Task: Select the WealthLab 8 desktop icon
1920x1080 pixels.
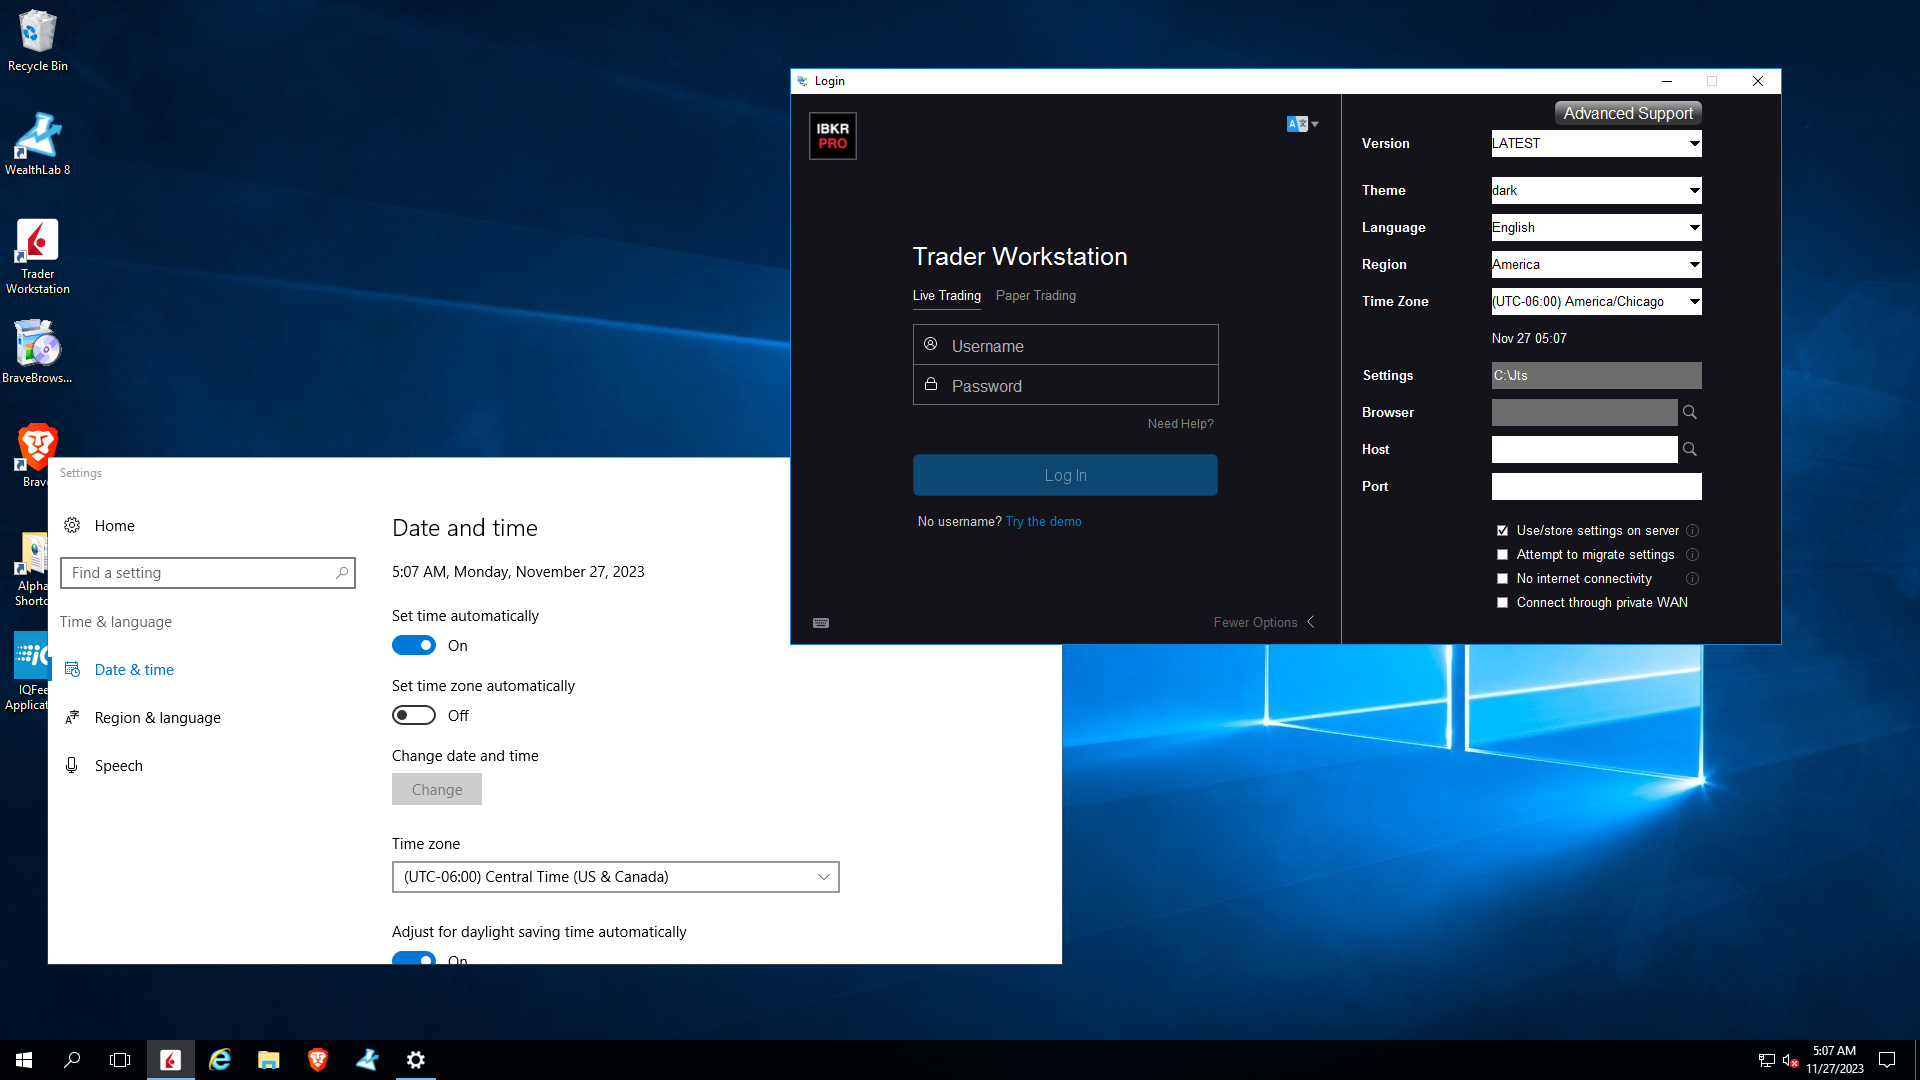Action: [38, 144]
